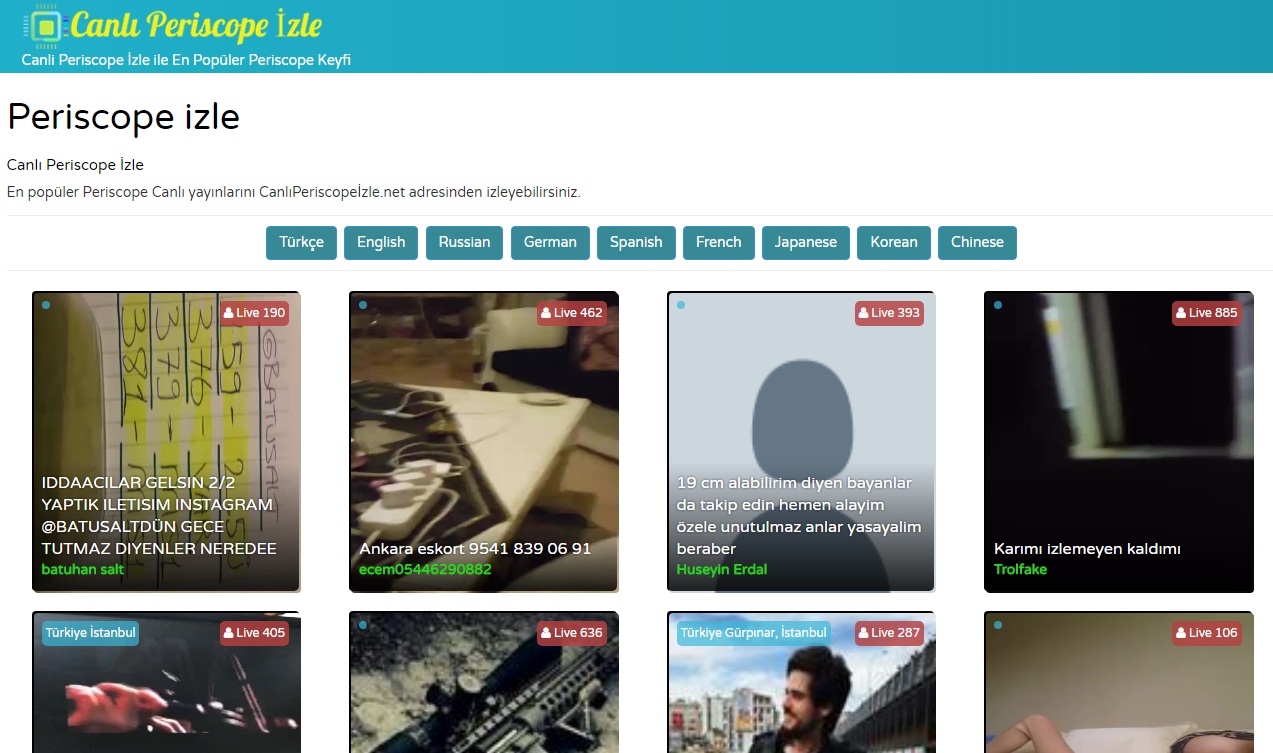Click the Live 462 viewer badge

[x=572, y=313]
